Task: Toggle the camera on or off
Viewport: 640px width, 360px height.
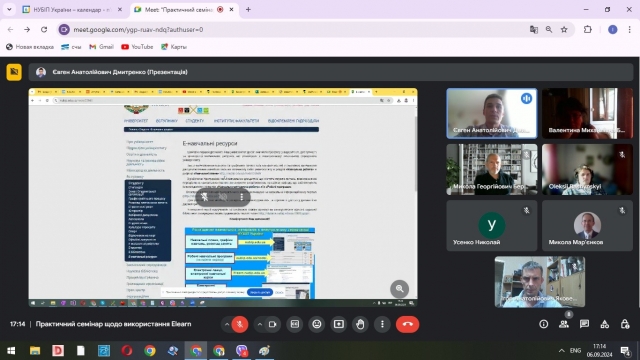Action: [273, 324]
